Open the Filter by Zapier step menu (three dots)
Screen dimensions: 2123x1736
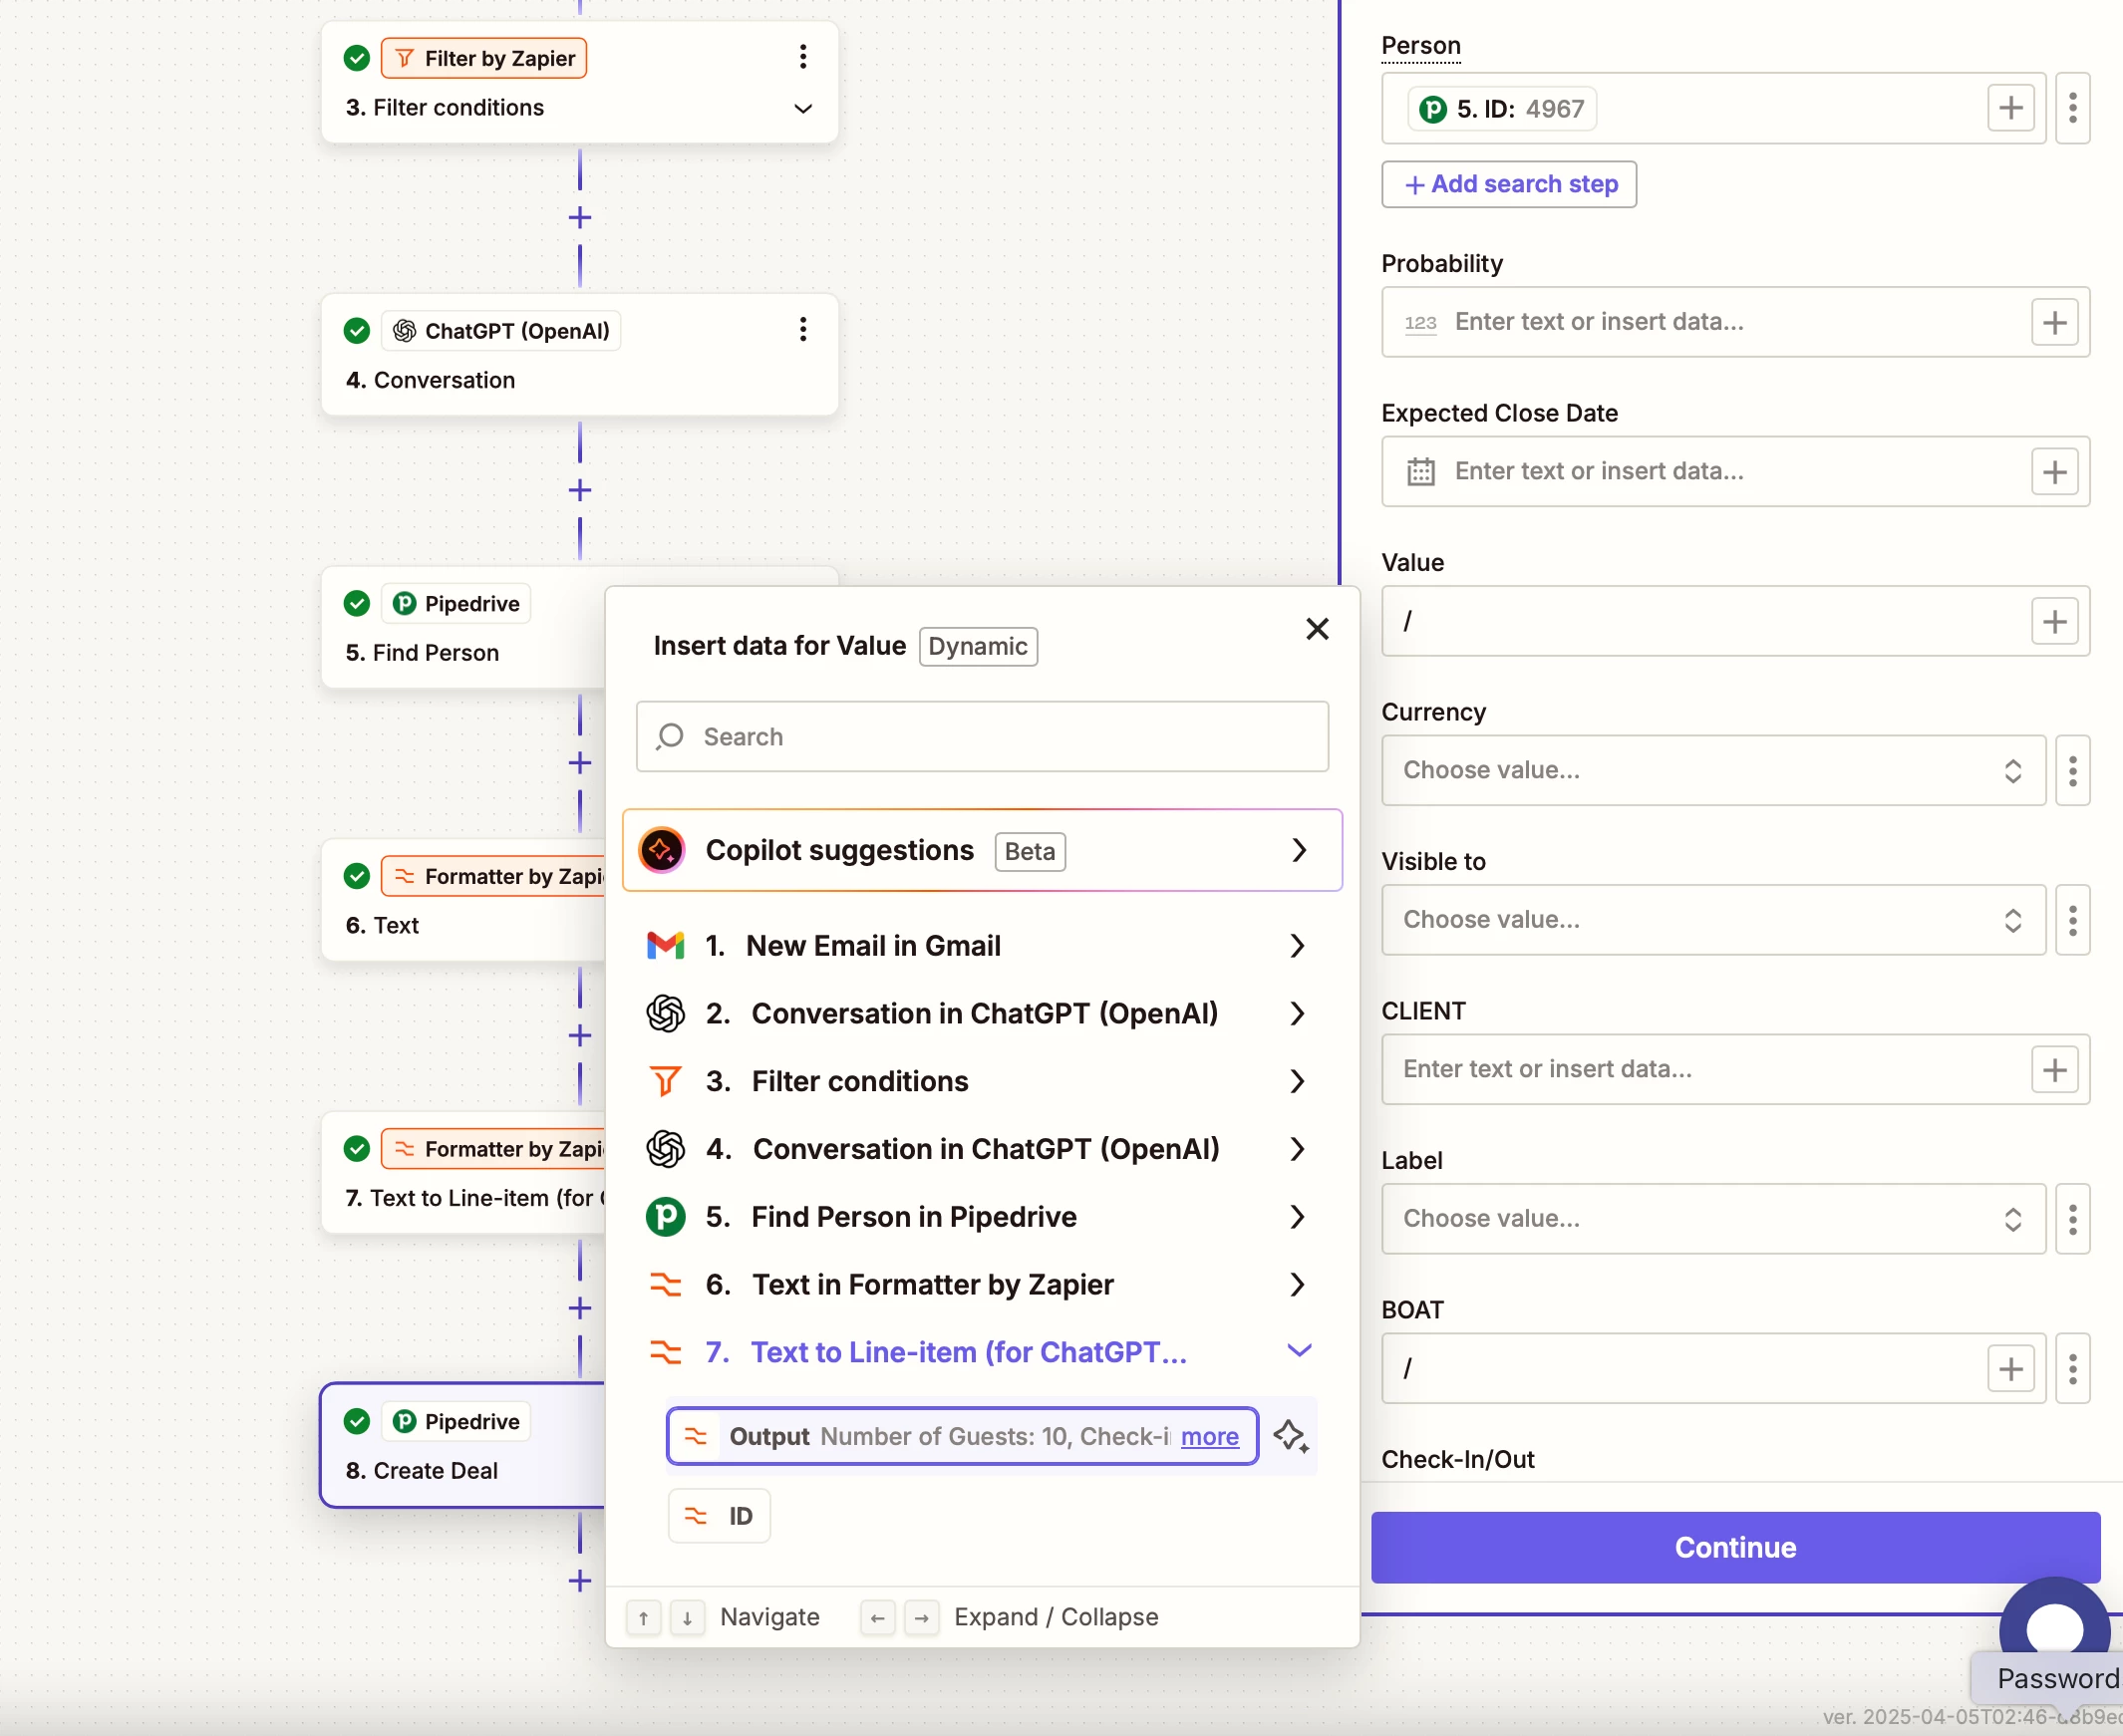[802, 57]
